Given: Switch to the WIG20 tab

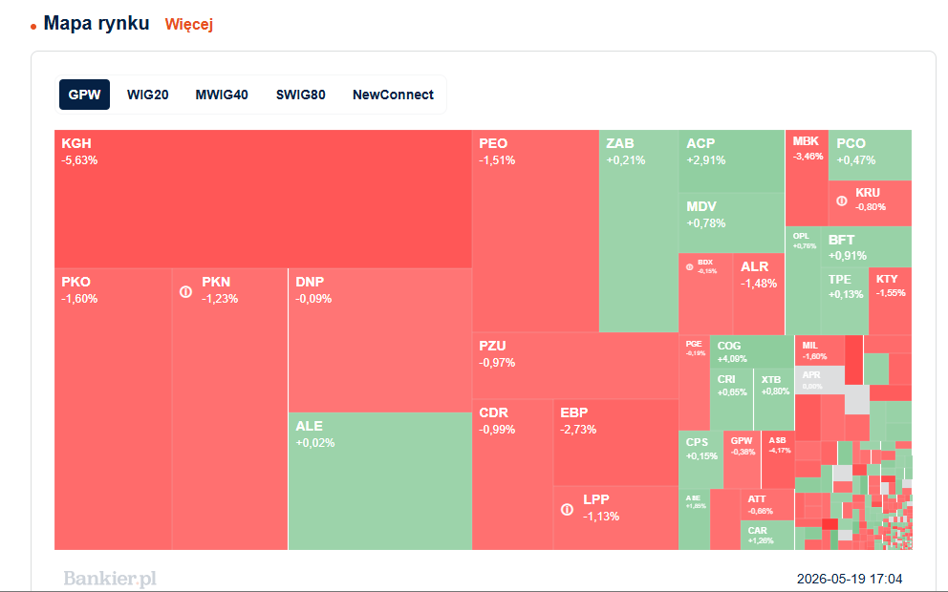Looking at the screenshot, I should [x=148, y=94].
